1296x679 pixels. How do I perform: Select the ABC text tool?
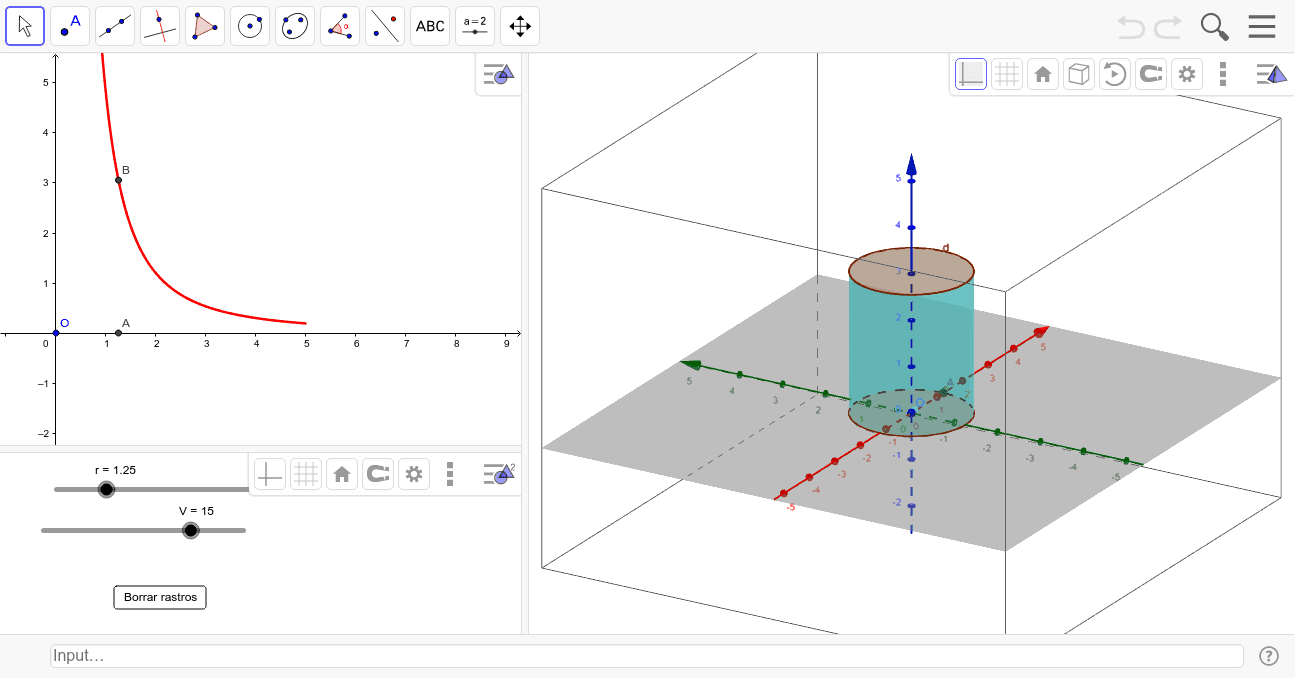click(x=429, y=25)
